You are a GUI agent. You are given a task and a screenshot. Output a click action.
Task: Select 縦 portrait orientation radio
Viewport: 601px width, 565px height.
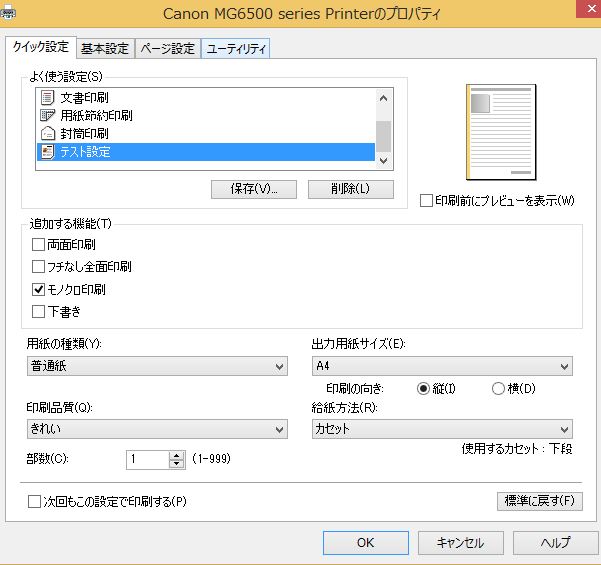click(x=423, y=389)
